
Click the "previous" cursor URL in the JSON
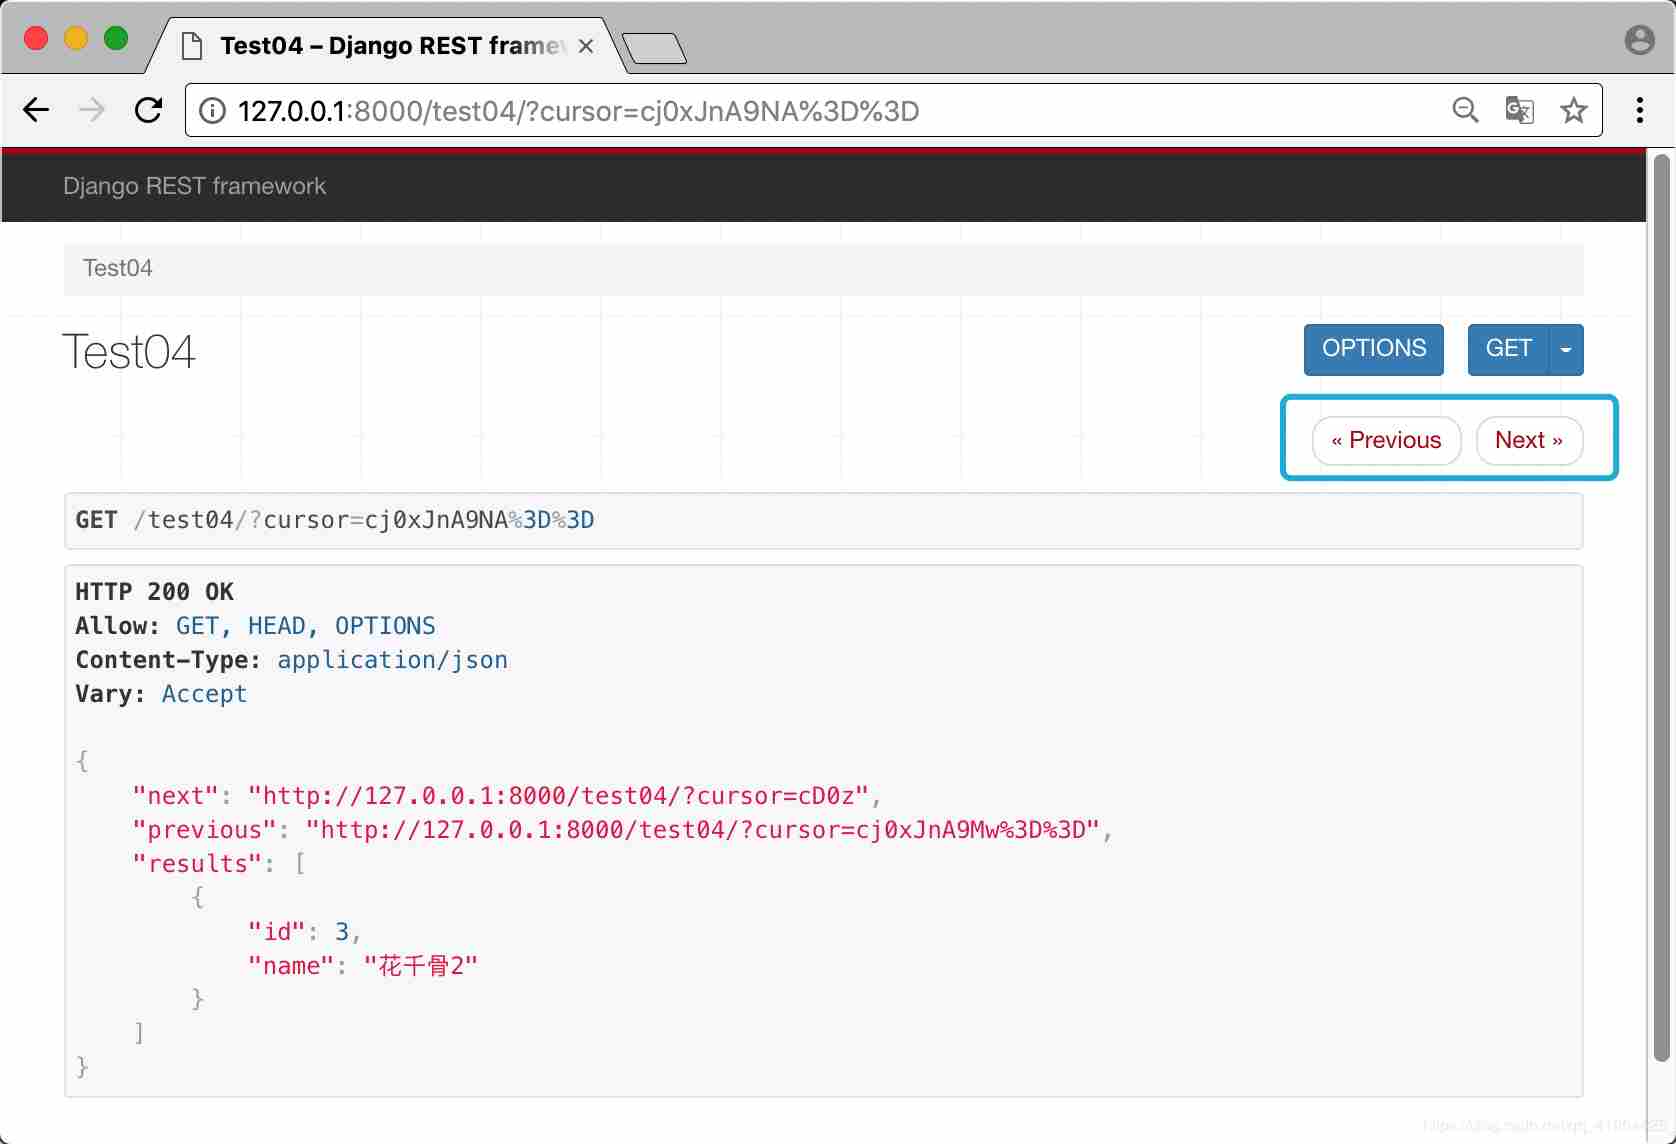point(703,830)
